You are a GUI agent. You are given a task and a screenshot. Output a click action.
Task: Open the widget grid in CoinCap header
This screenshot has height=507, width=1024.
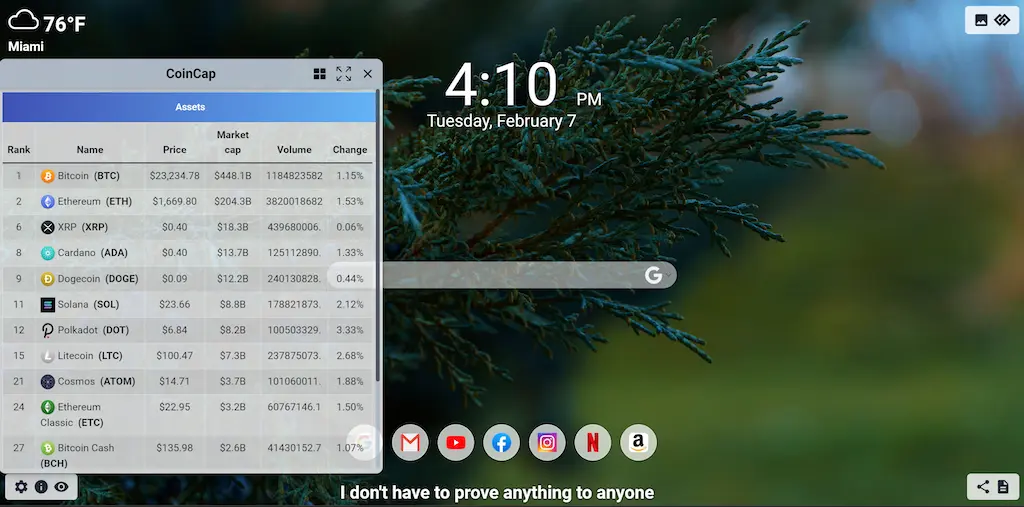pos(320,74)
